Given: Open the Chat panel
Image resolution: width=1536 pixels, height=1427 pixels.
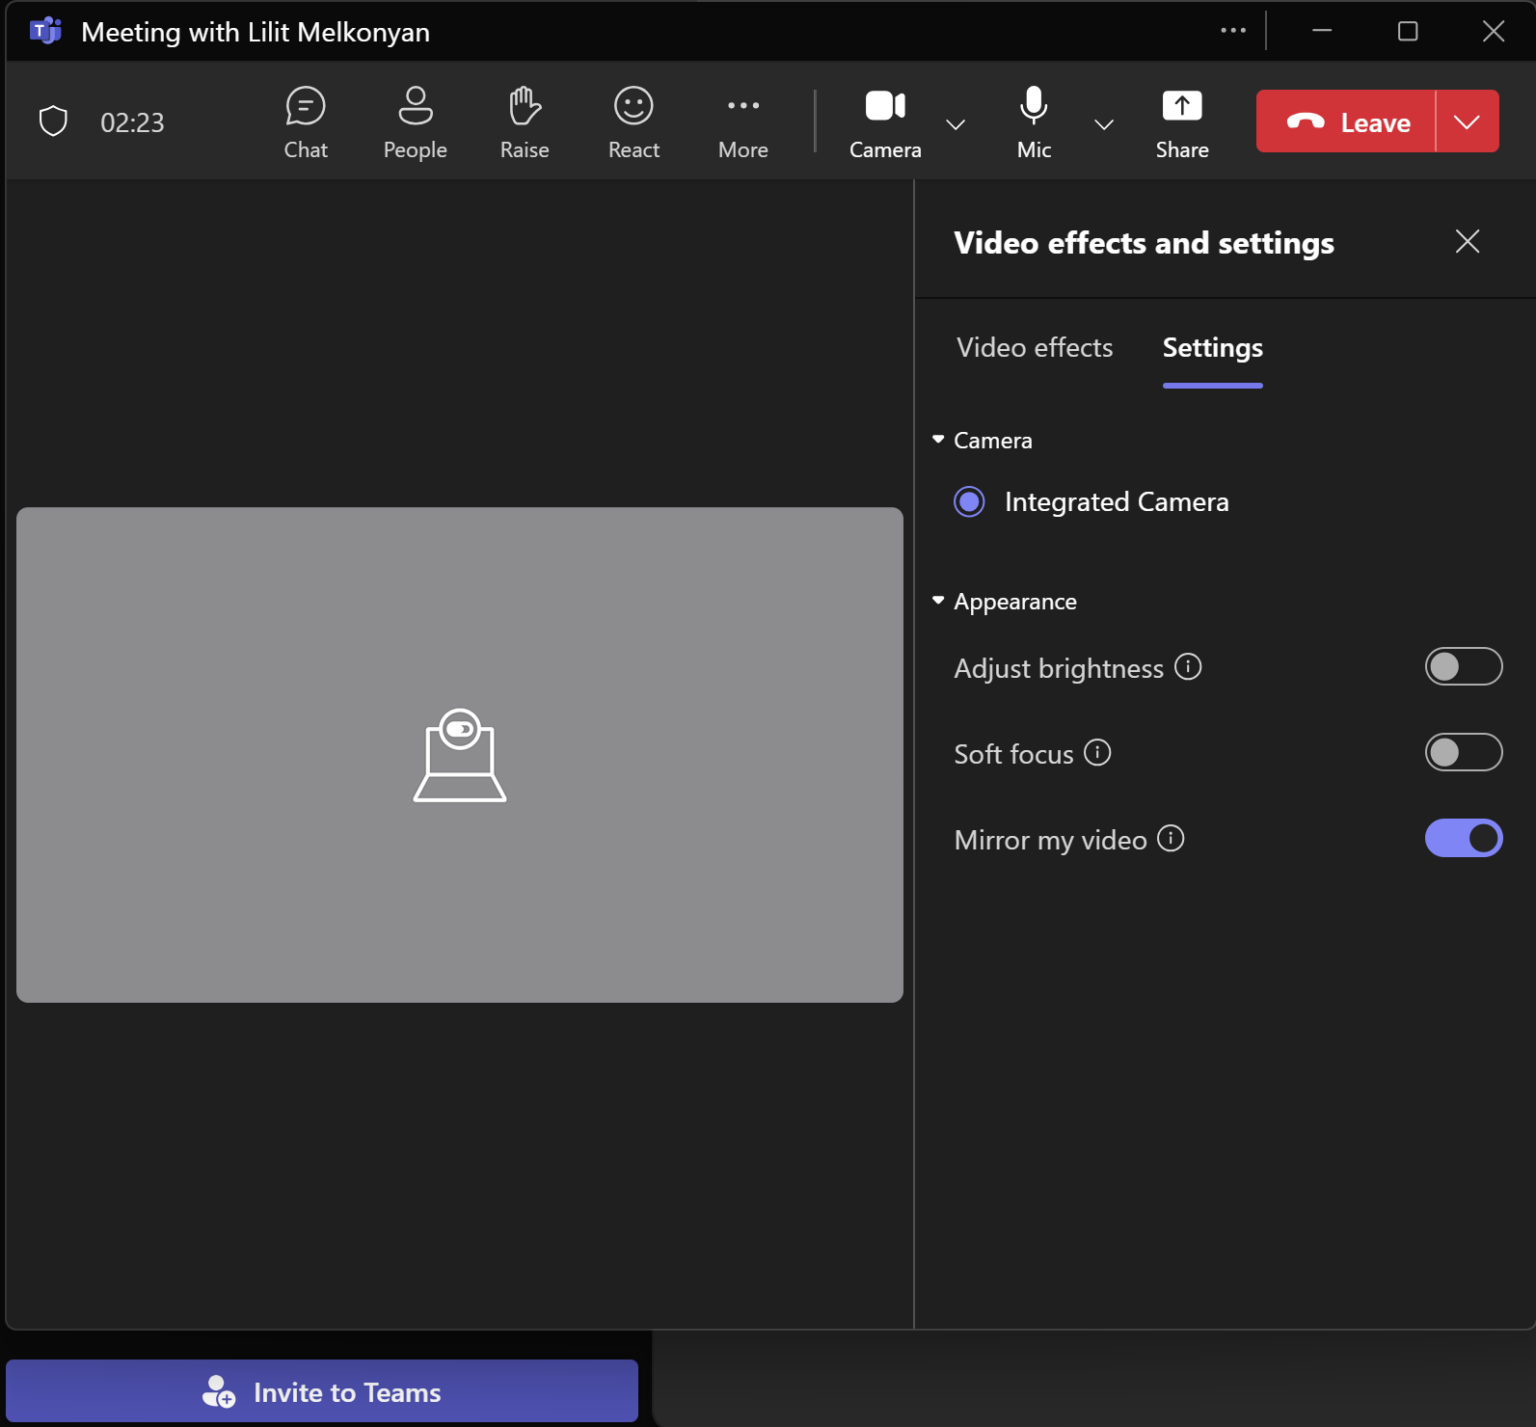Looking at the screenshot, I should (305, 120).
